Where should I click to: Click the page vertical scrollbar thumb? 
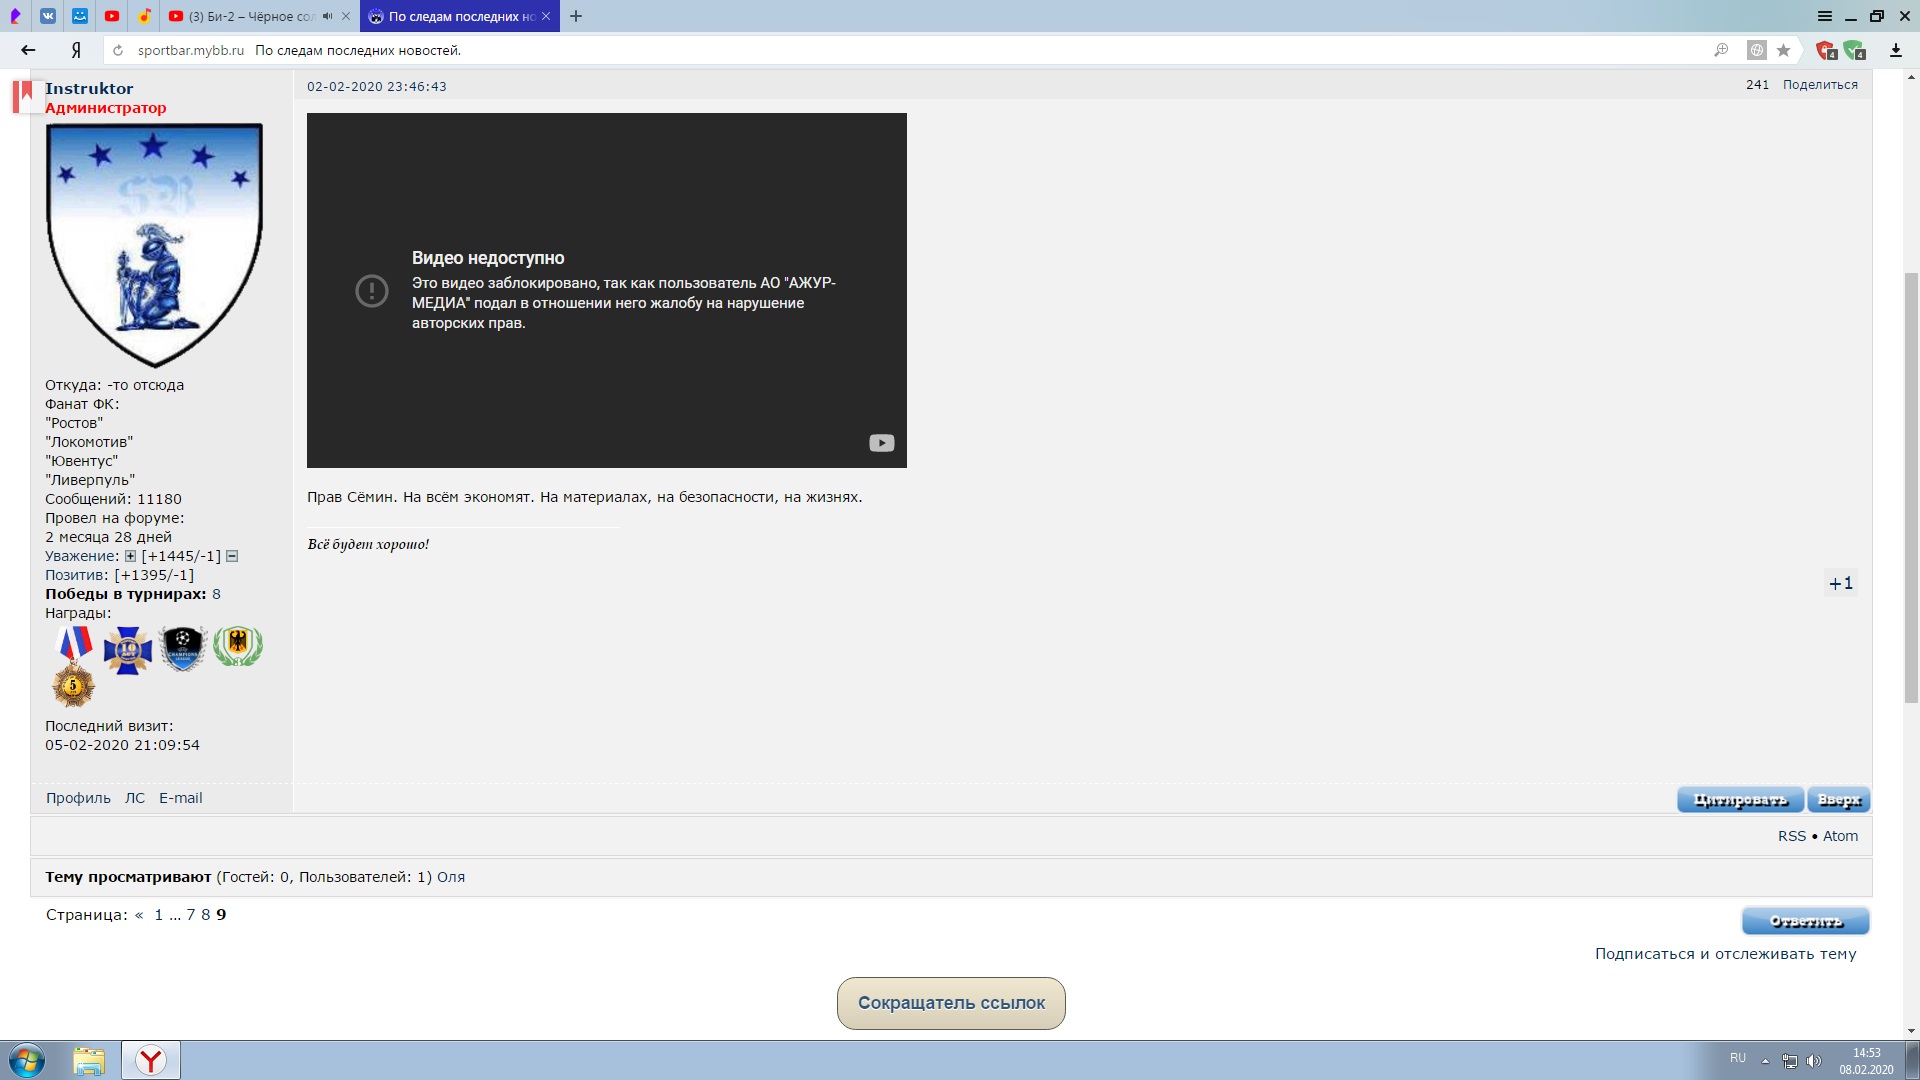pyautogui.click(x=1911, y=487)
